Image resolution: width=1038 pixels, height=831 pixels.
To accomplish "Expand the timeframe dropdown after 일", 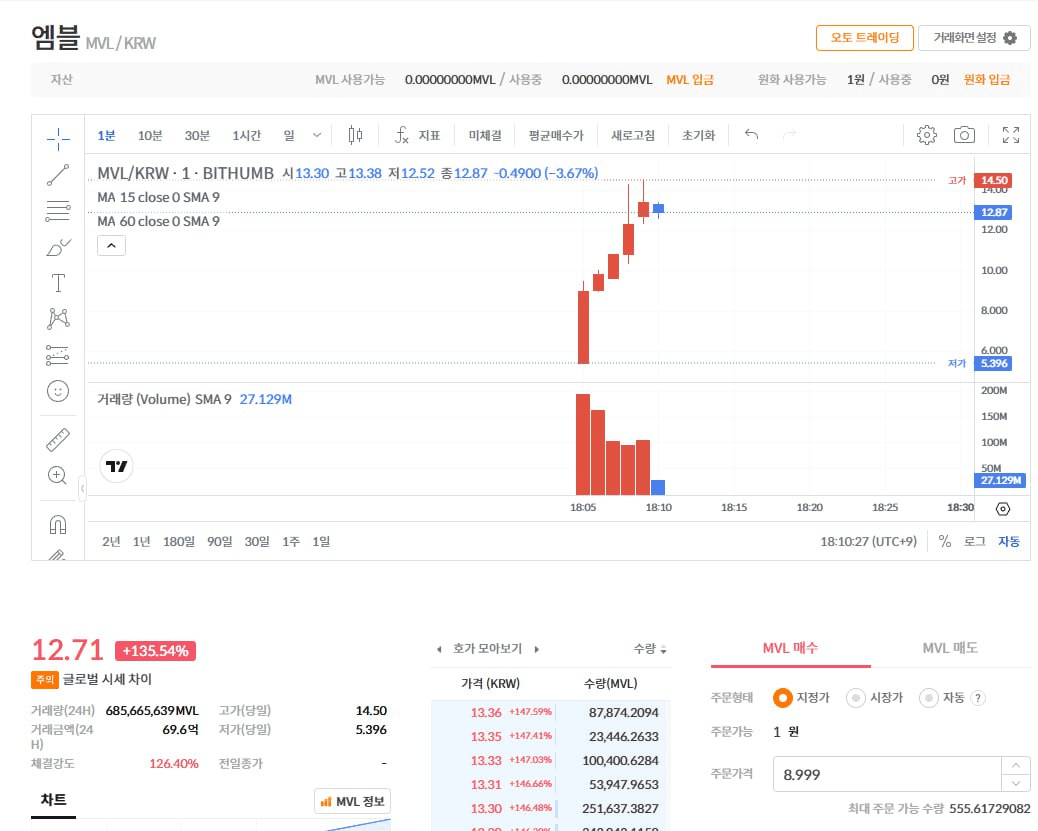I will pyautogui.click(x=317, y=135).
